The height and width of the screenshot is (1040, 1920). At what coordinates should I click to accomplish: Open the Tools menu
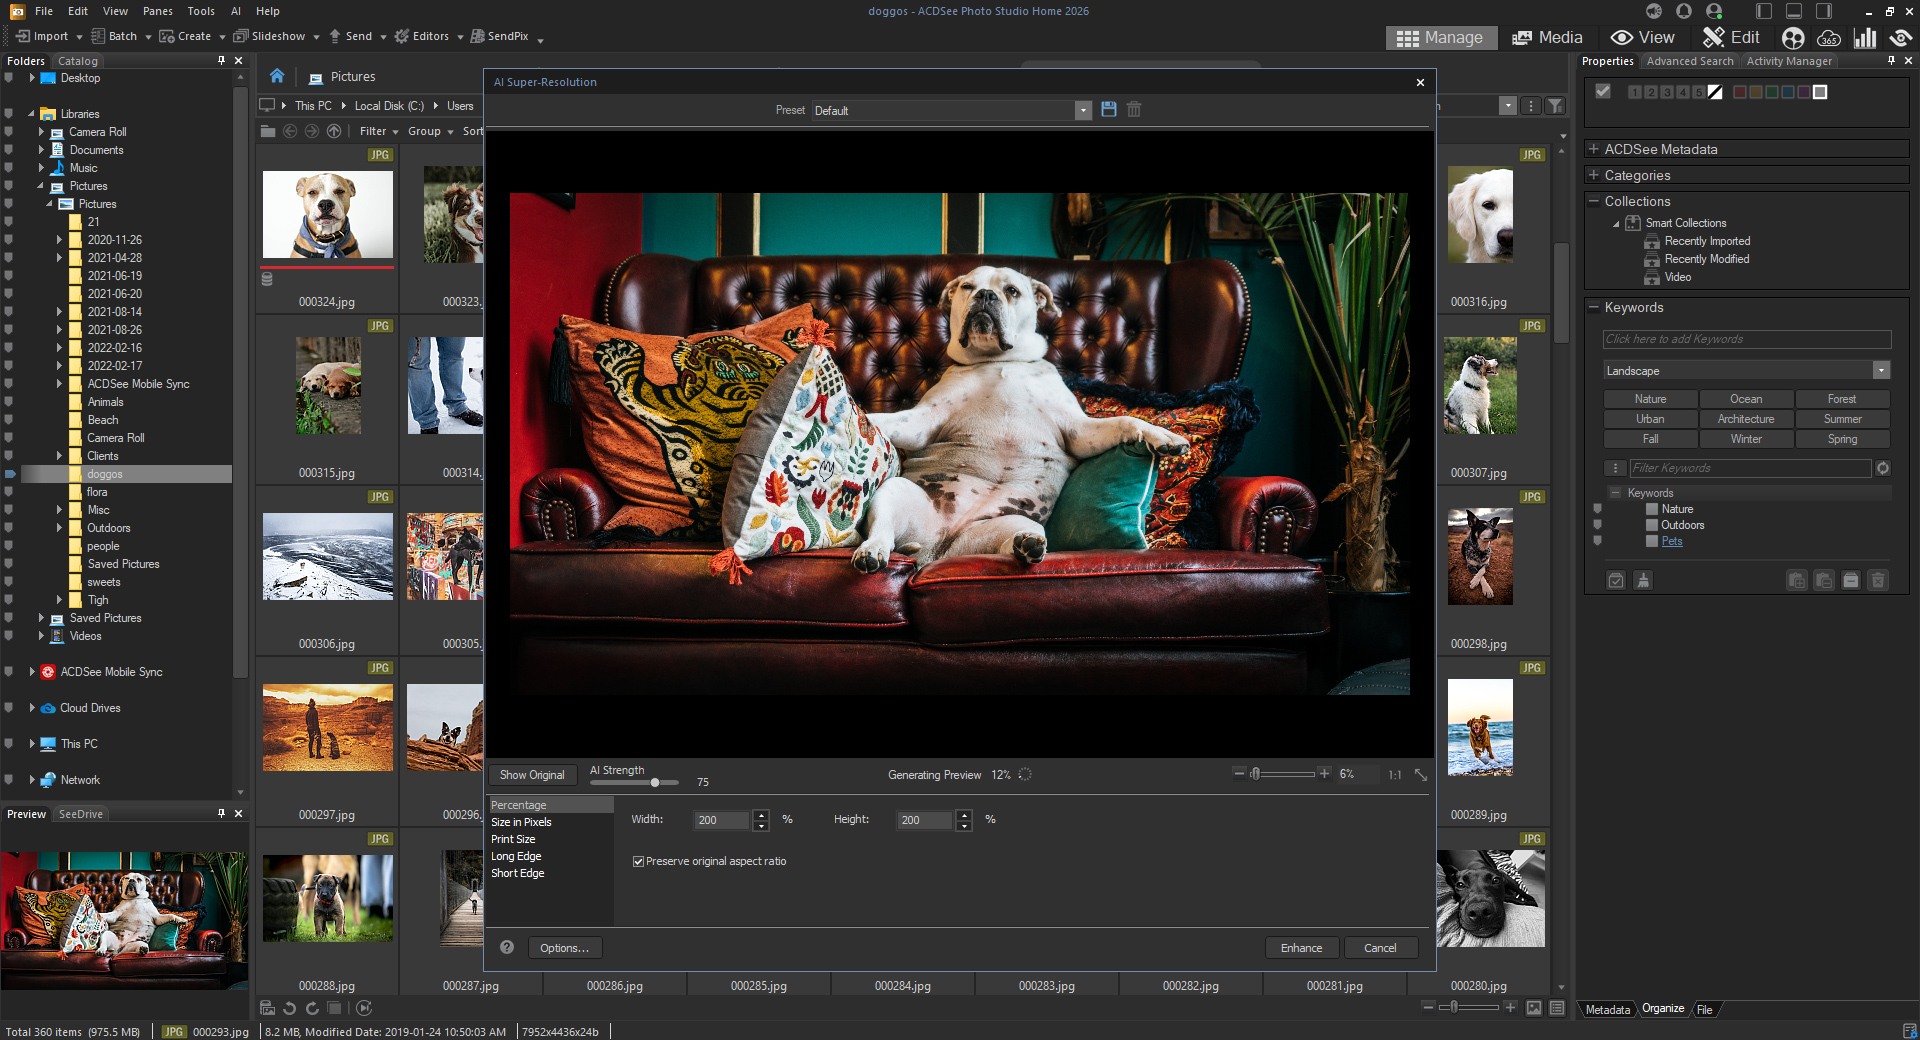tap(201, 11)
